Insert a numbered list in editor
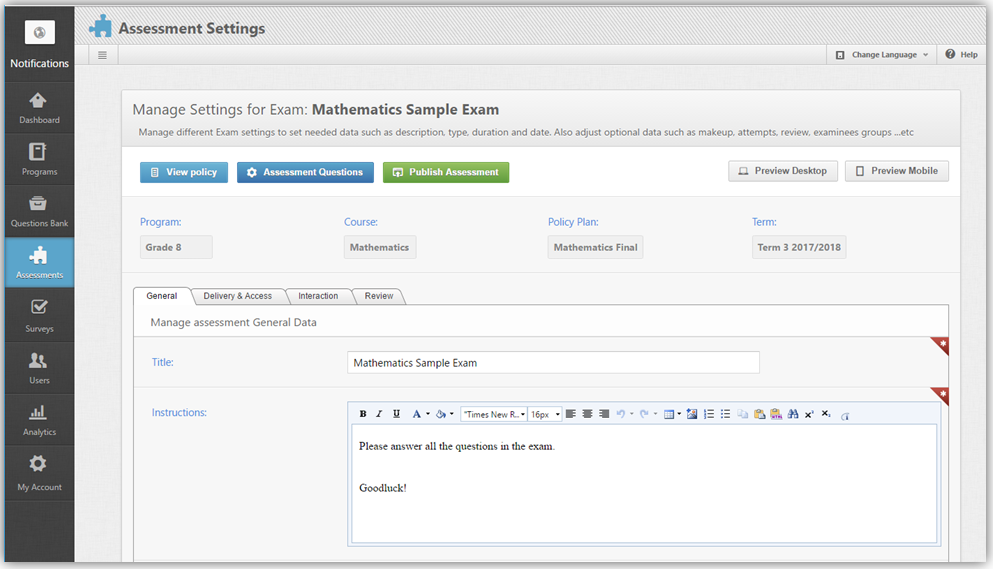993x569 pixels. pyautogui.click(x=709, y=414)
